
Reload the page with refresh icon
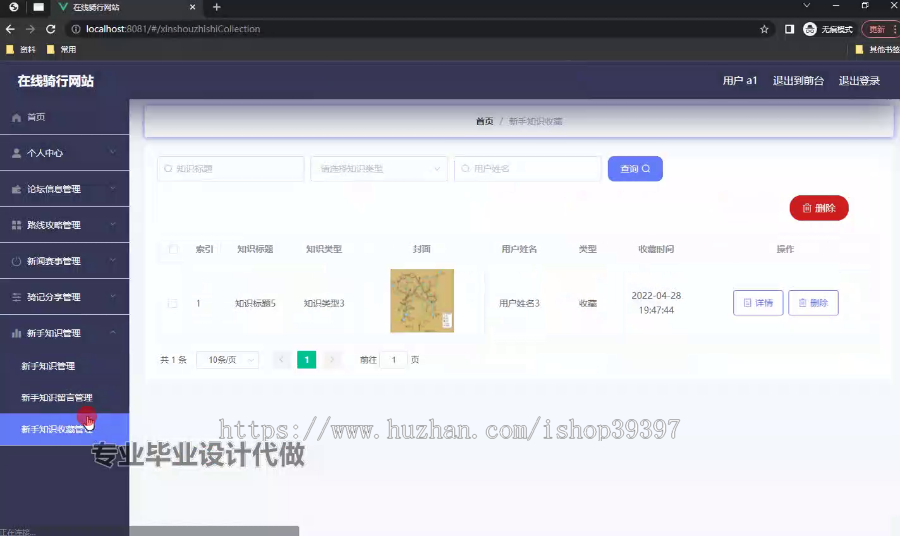tap(51, 29)
